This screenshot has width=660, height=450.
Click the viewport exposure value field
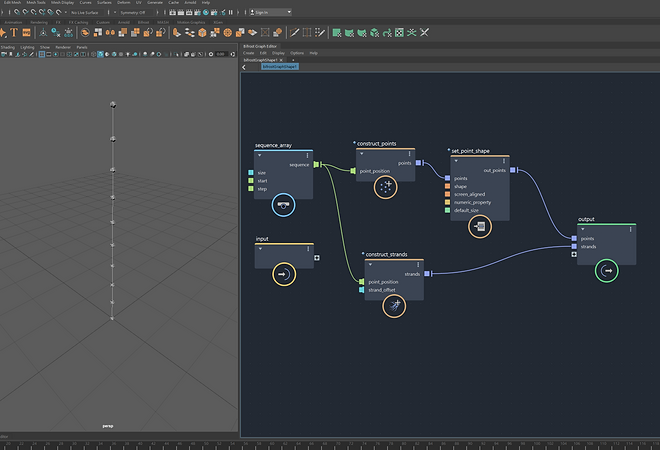pos(221,54)
